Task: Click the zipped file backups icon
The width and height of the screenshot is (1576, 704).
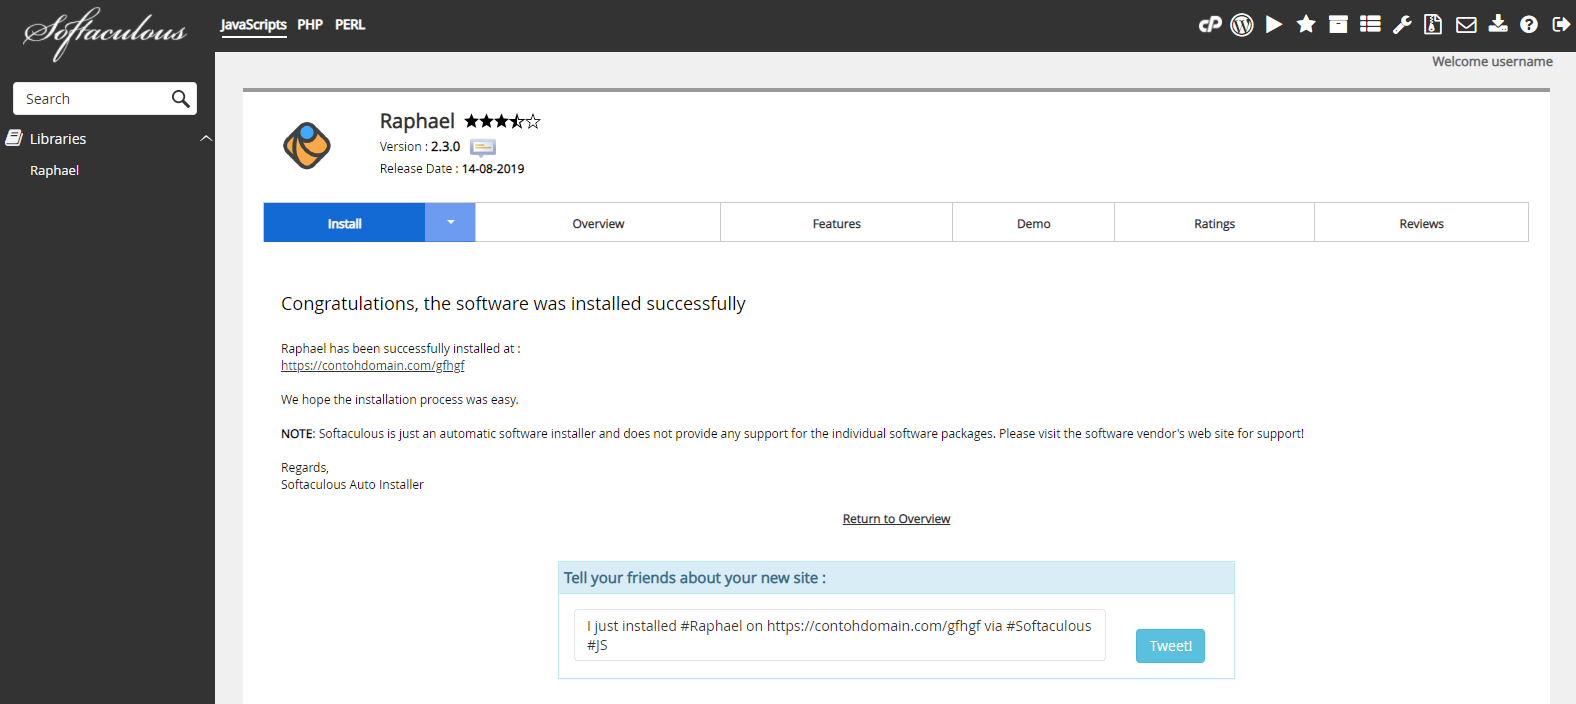Action: [x=1433, y=25]
